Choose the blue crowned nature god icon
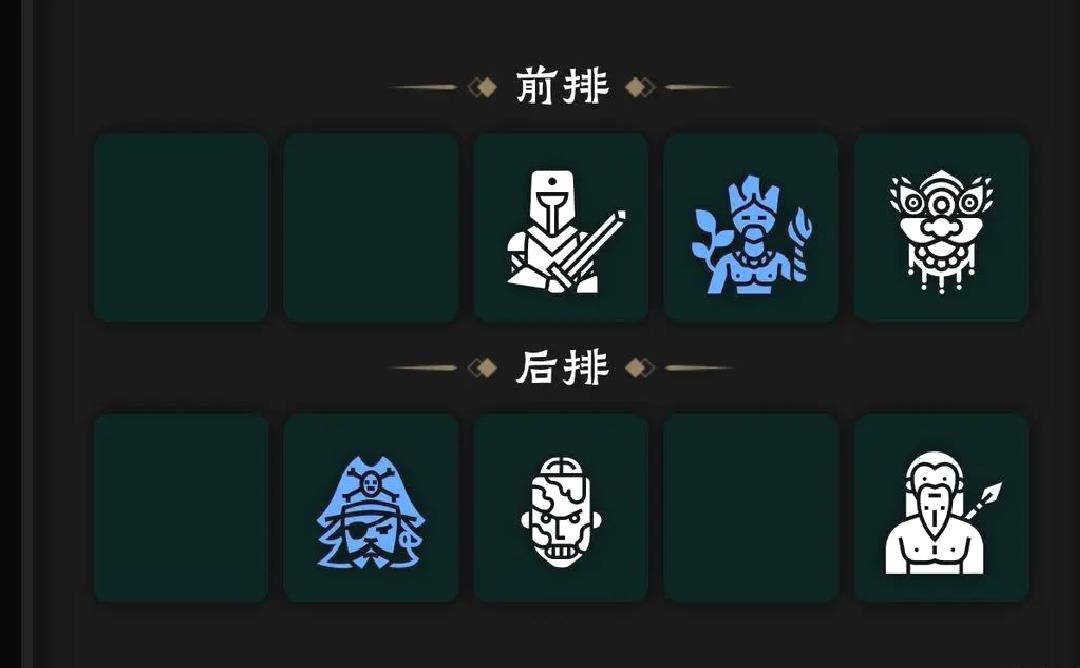 [x=751, y=227]
